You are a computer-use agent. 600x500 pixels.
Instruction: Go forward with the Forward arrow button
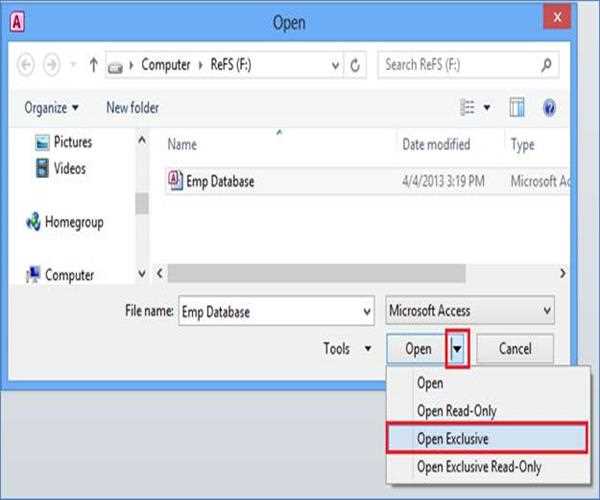click(x=52, y=65)
